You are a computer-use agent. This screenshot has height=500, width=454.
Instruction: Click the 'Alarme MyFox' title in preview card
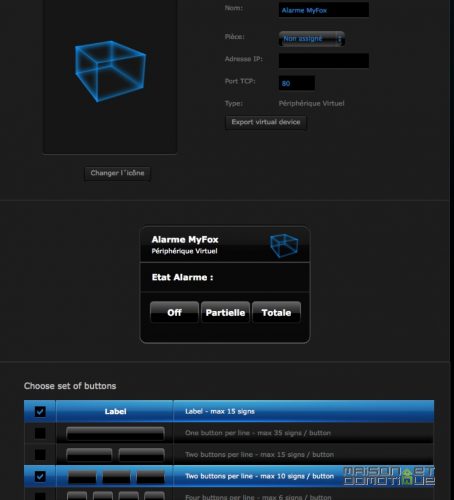click(x=185, y=239)
